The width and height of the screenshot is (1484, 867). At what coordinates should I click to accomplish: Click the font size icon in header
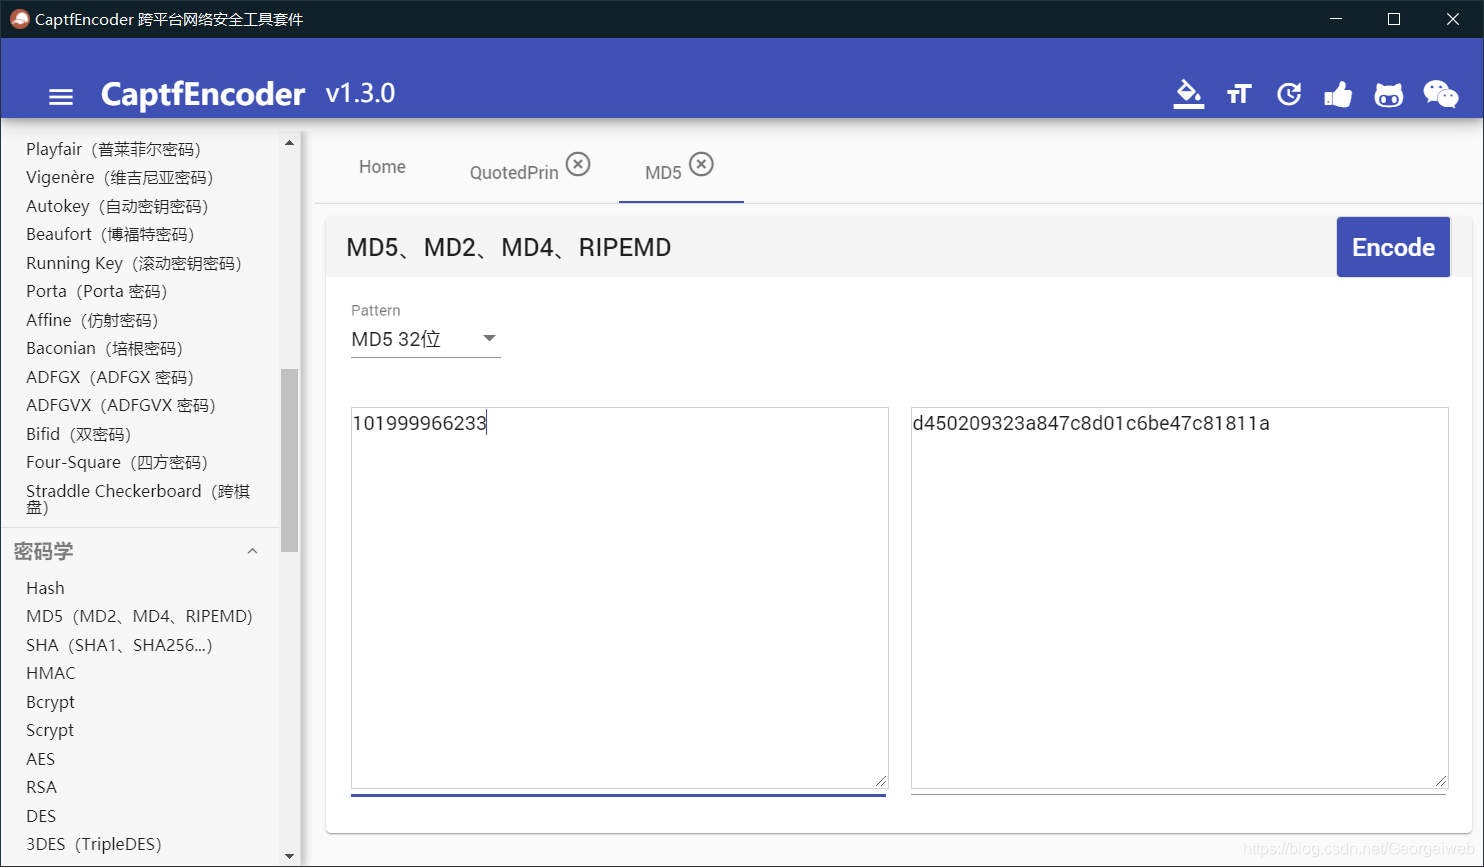click(x=1239, y=94)
